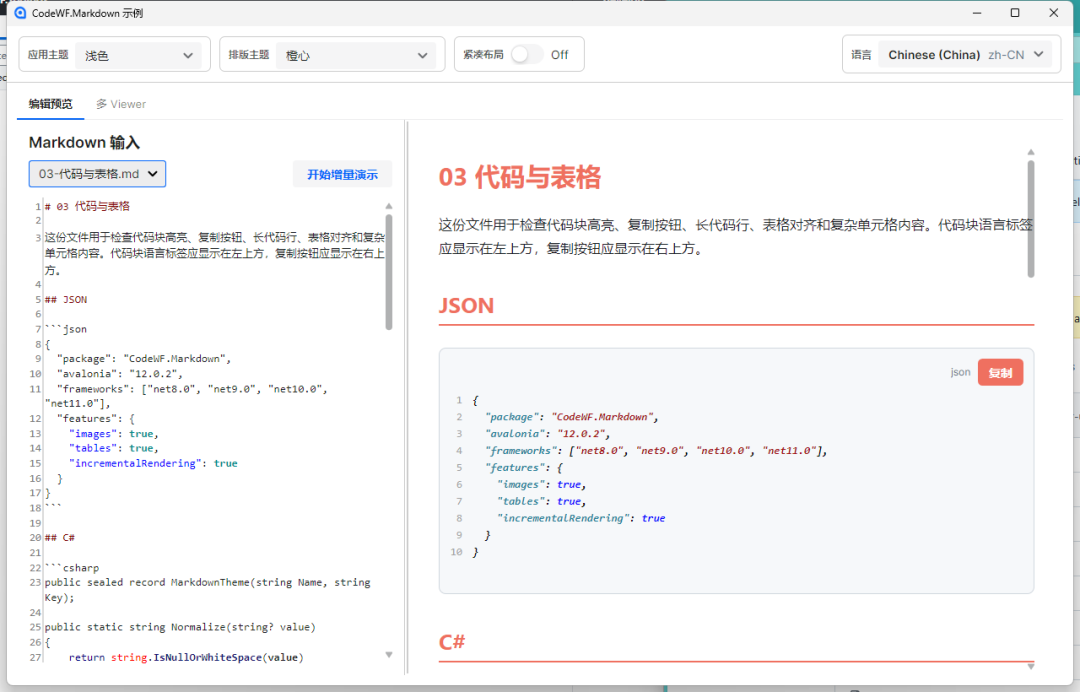
Task: Click the Off label beside the switch
Action: point(559,54)
